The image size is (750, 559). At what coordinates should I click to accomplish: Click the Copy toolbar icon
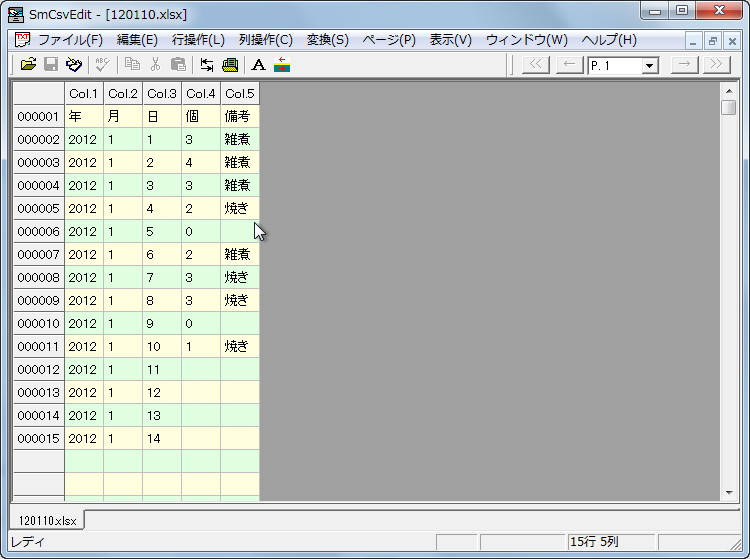(132, 65)
